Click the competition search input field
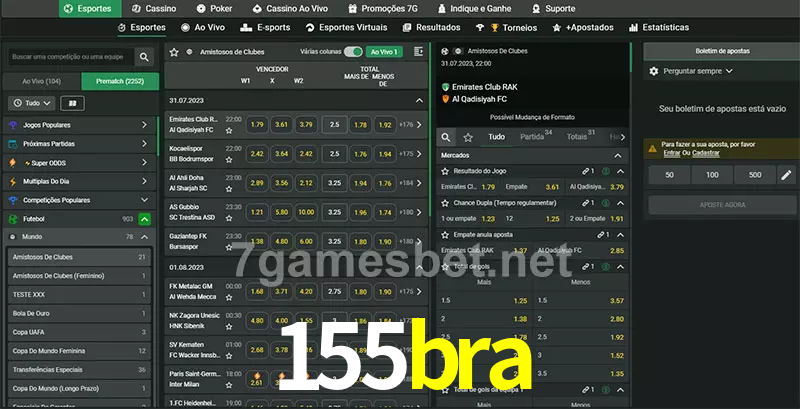This screenshot has height=409, width=800. tap(71, 57)
